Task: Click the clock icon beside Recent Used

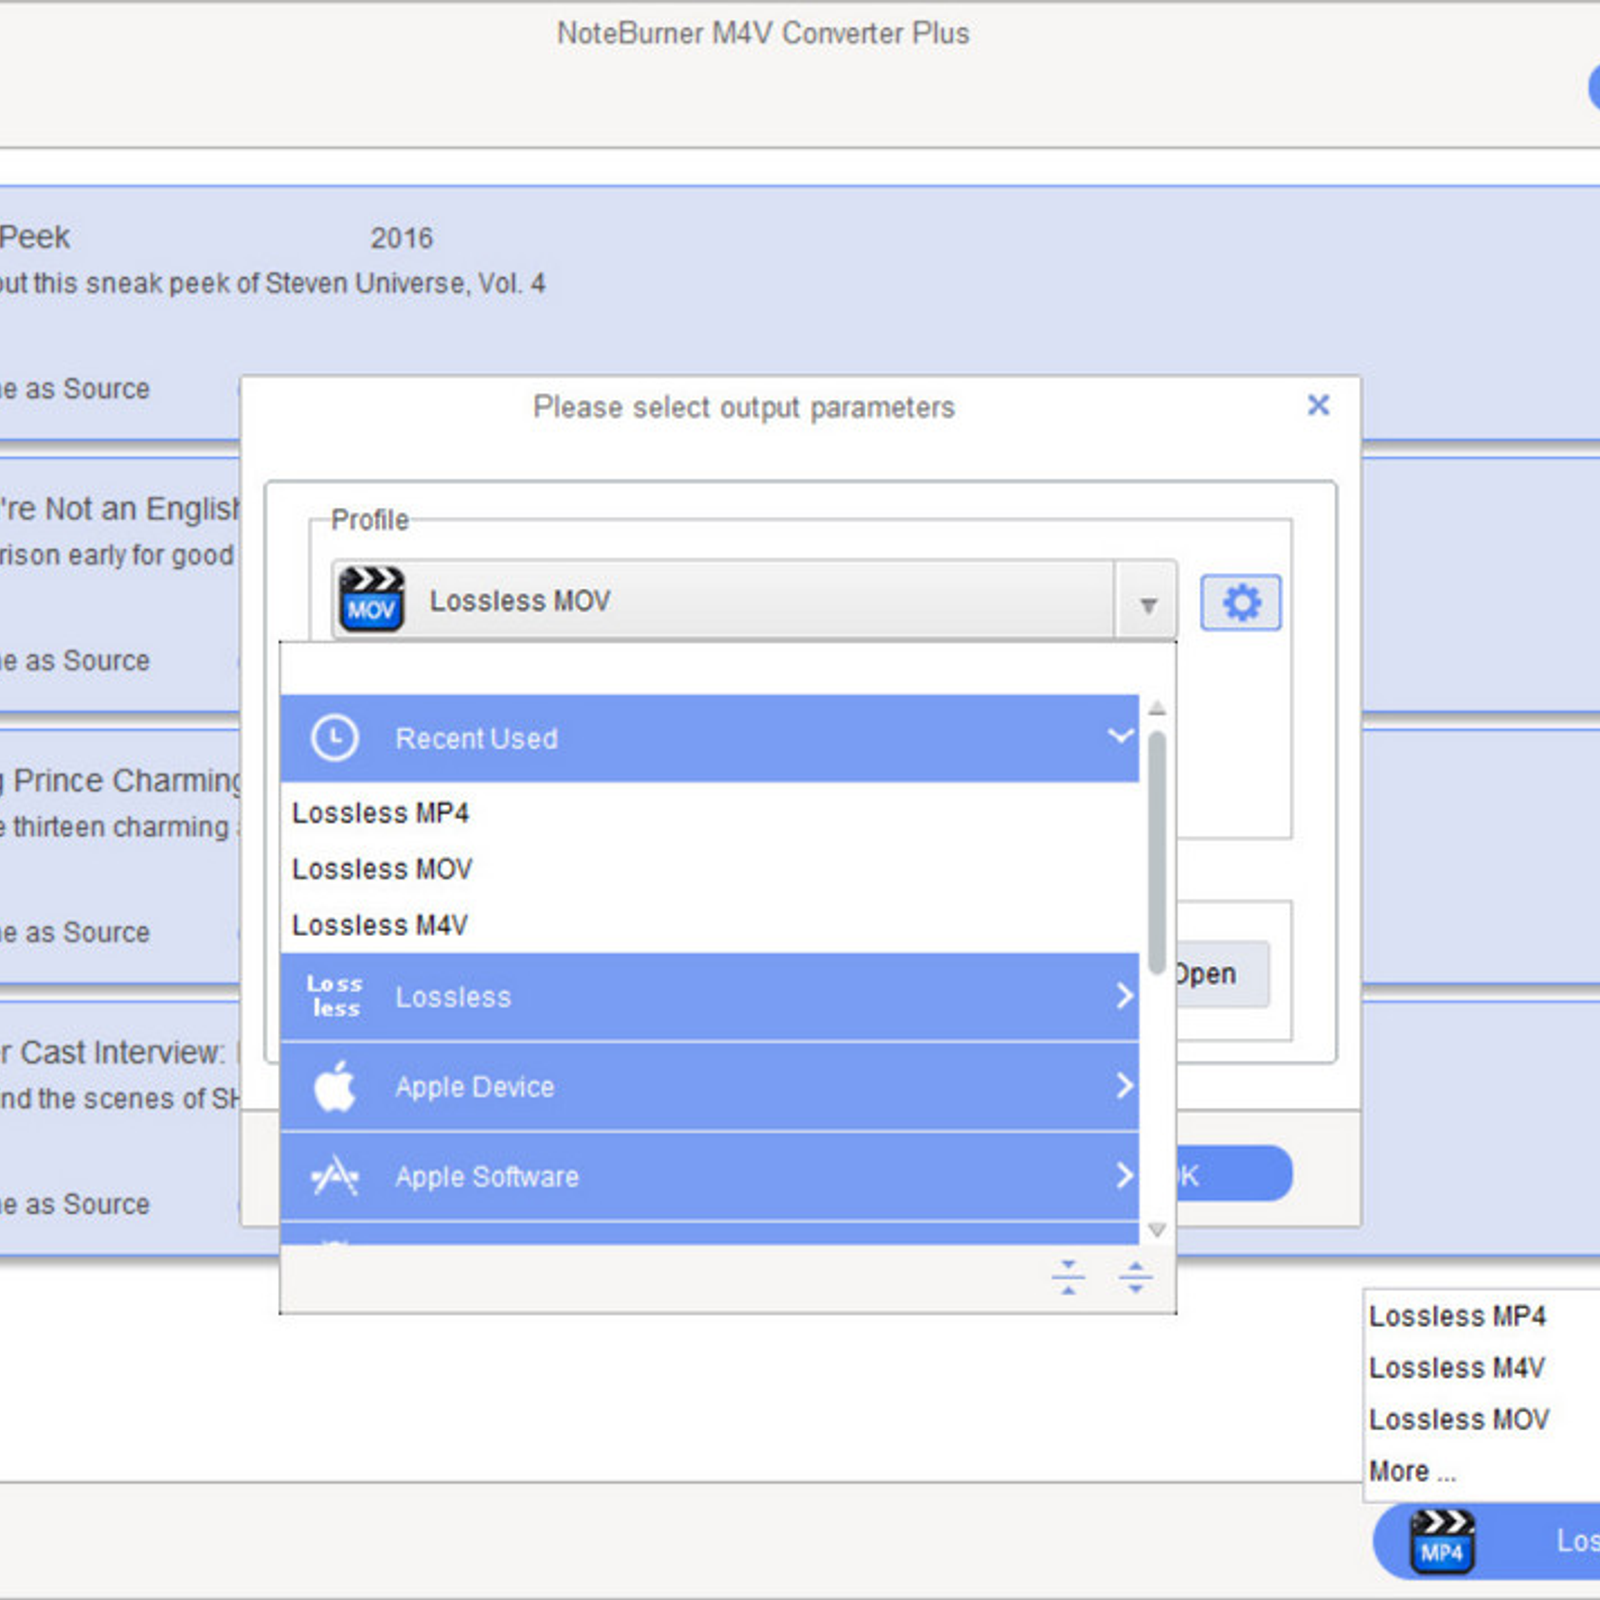Action: click(334, 739)
